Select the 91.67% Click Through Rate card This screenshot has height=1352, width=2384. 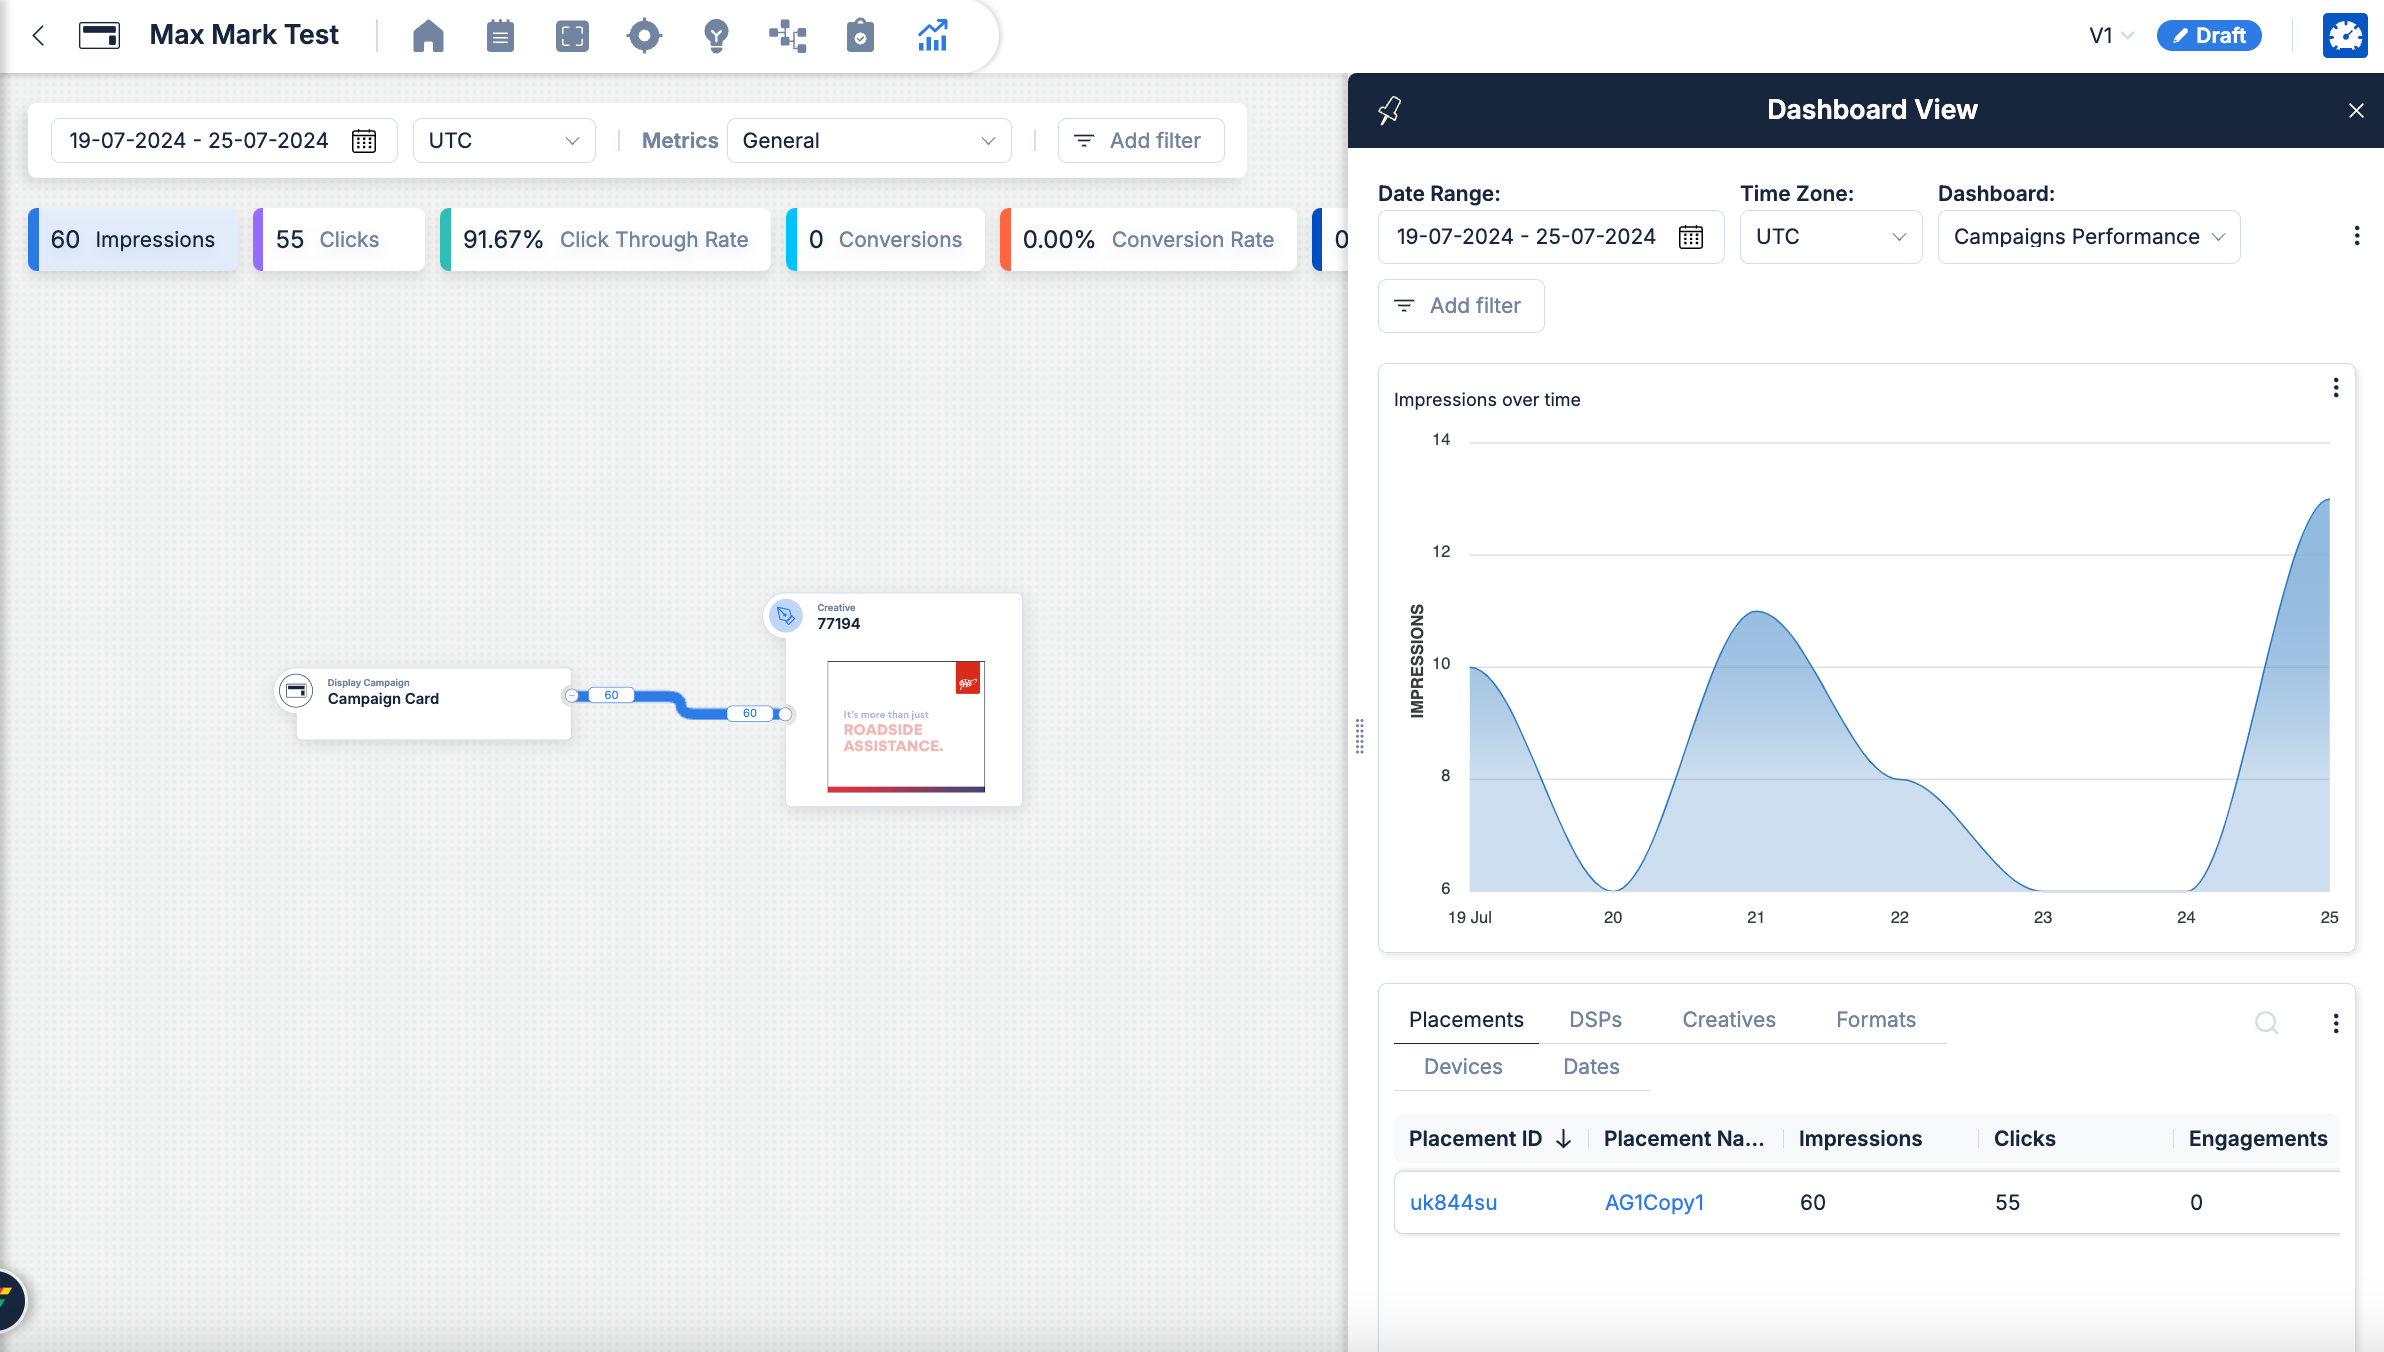pyautogui.click(x=605, y=240)
